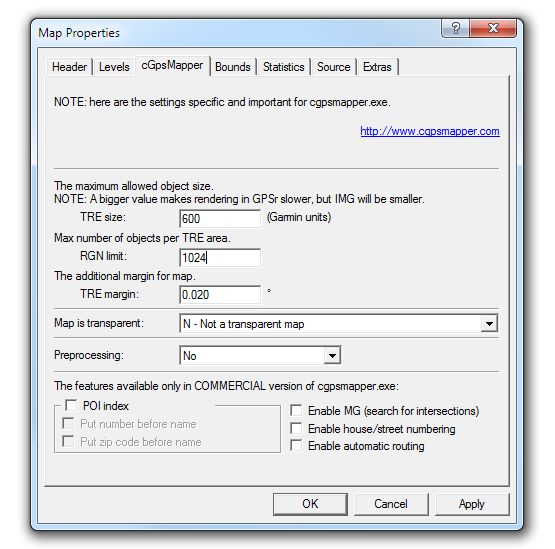Enable the POI index checkbox
Image resolution: width=555 pixels, height=549 pixels.
click(x=71, y=405)
